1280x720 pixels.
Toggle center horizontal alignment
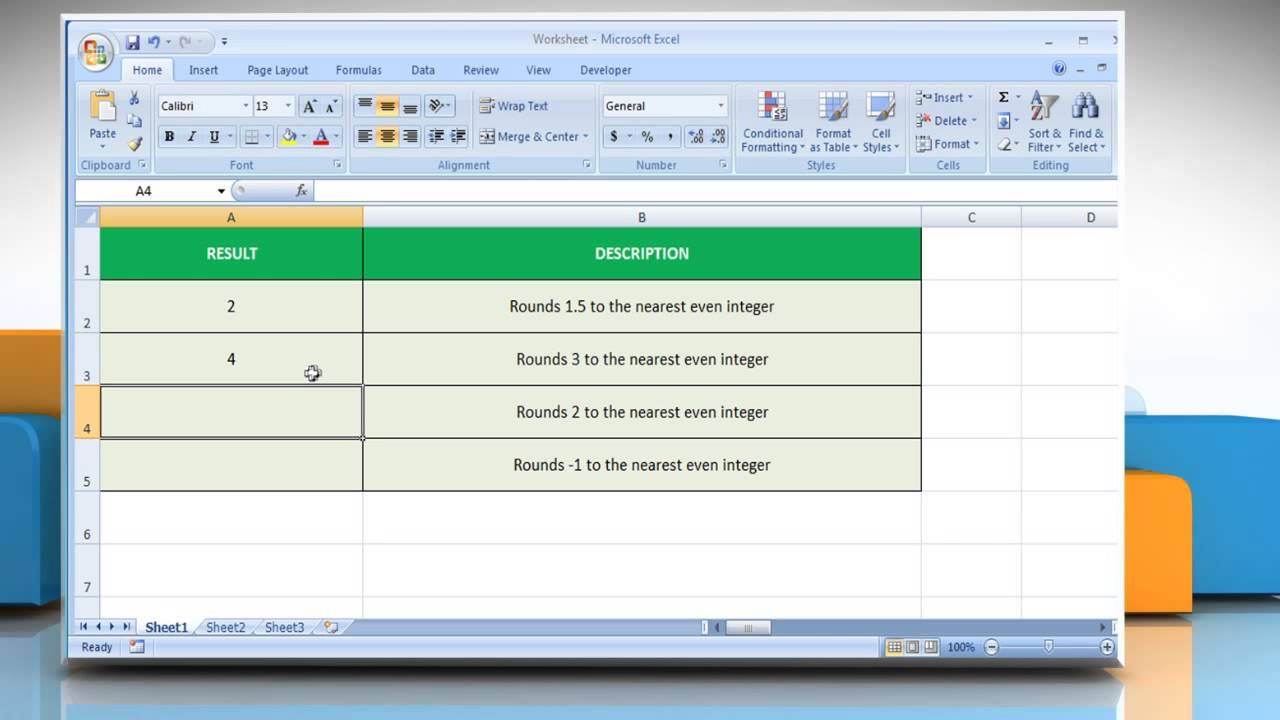pos(387,137)
